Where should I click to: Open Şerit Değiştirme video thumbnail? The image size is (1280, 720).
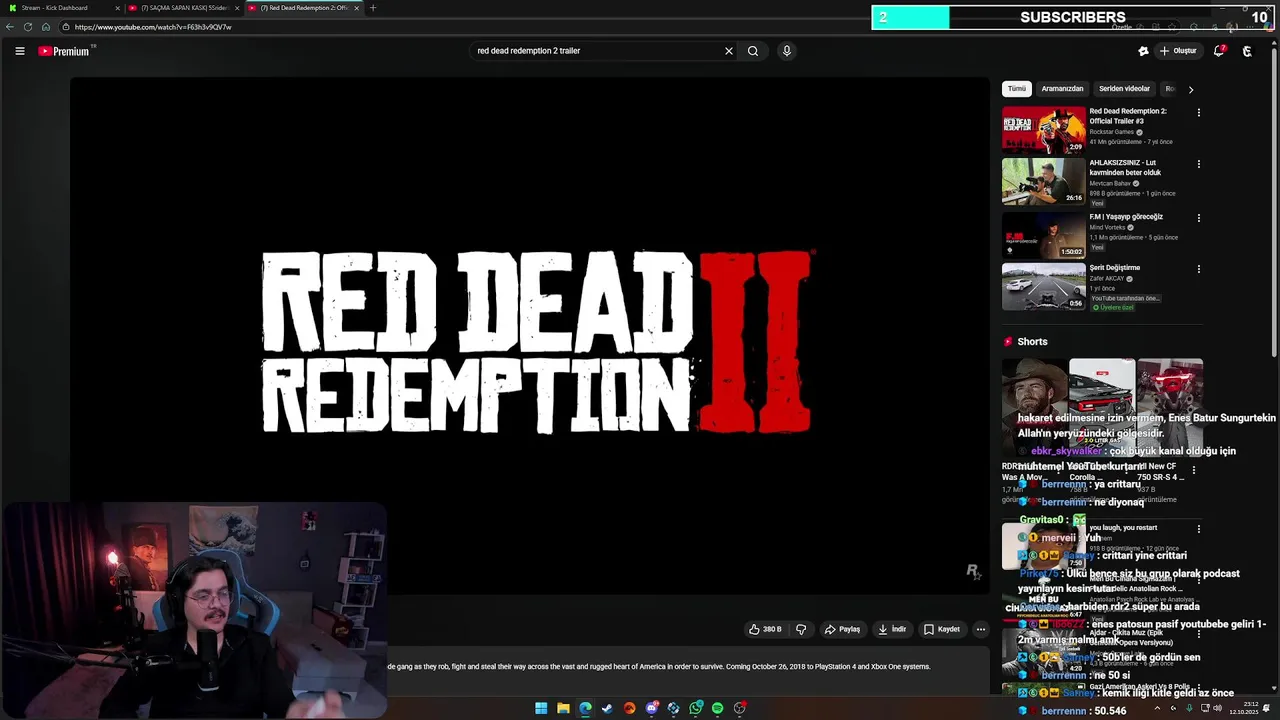coord(1043,287)
